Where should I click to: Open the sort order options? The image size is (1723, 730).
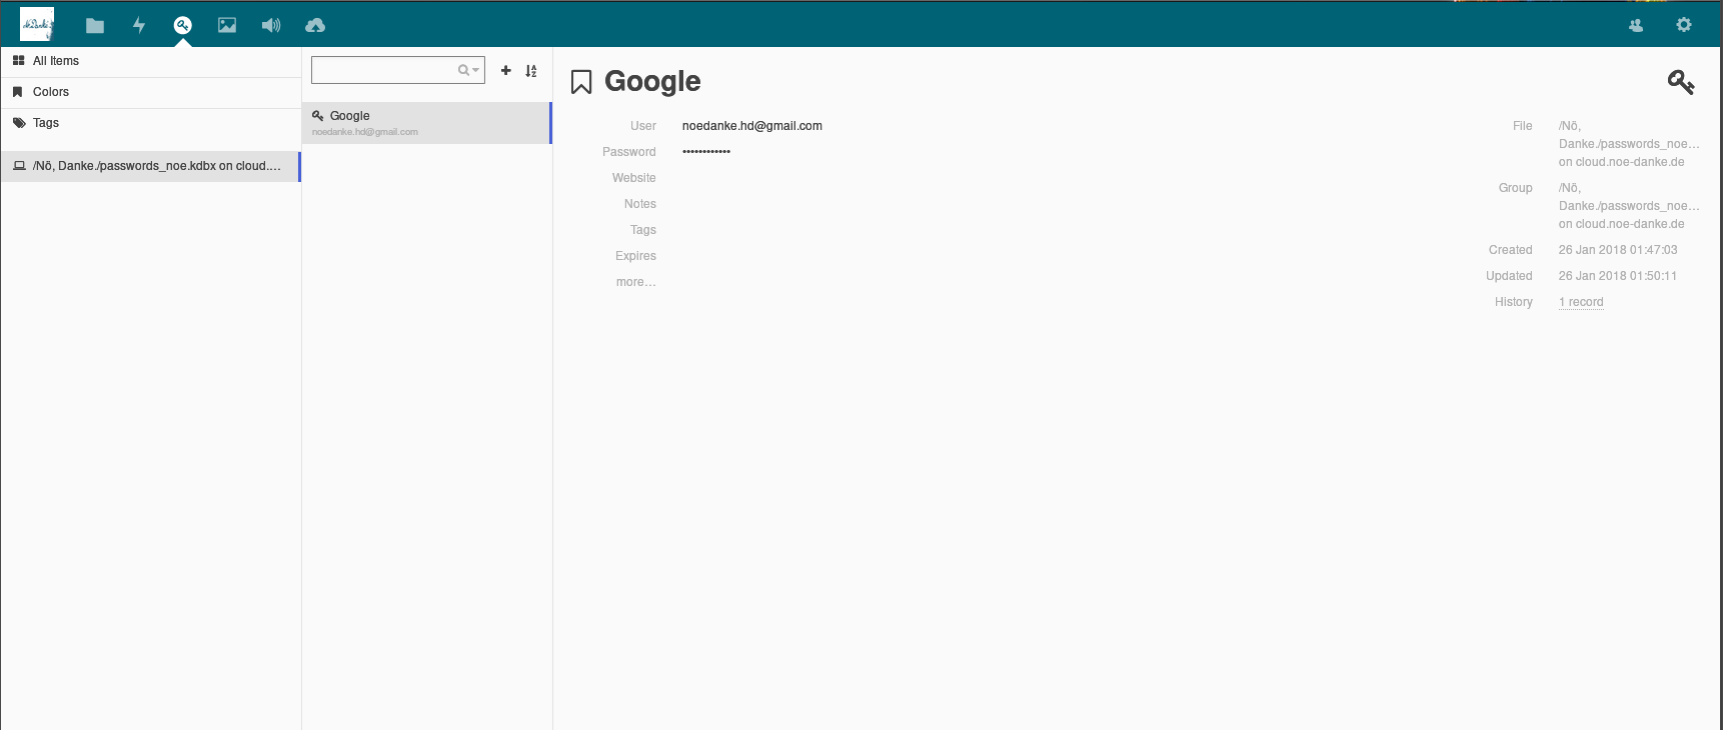[531, 70]
